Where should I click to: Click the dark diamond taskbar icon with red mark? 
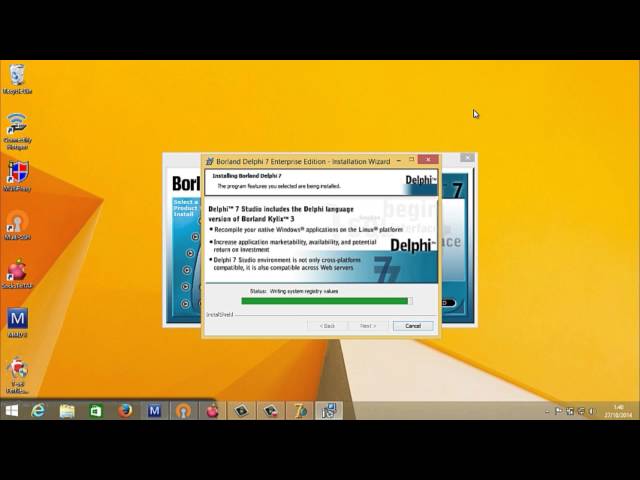pos(270,411)
